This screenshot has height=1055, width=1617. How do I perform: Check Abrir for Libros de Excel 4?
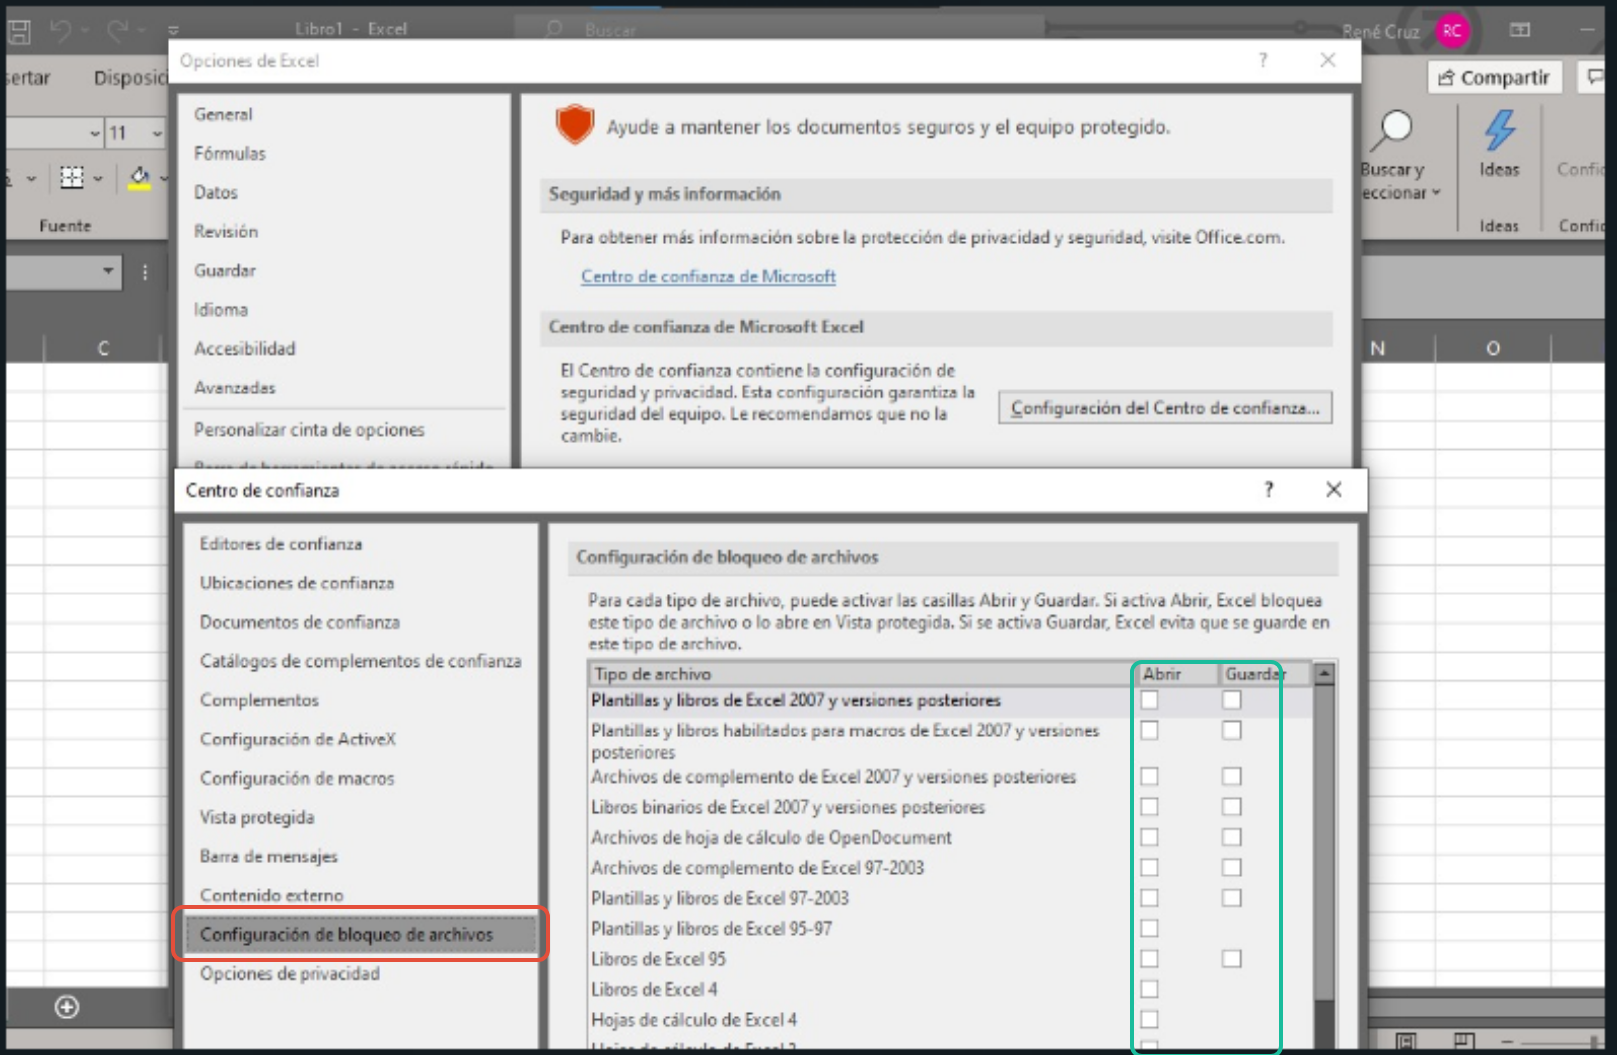(x=1149, y=988)
